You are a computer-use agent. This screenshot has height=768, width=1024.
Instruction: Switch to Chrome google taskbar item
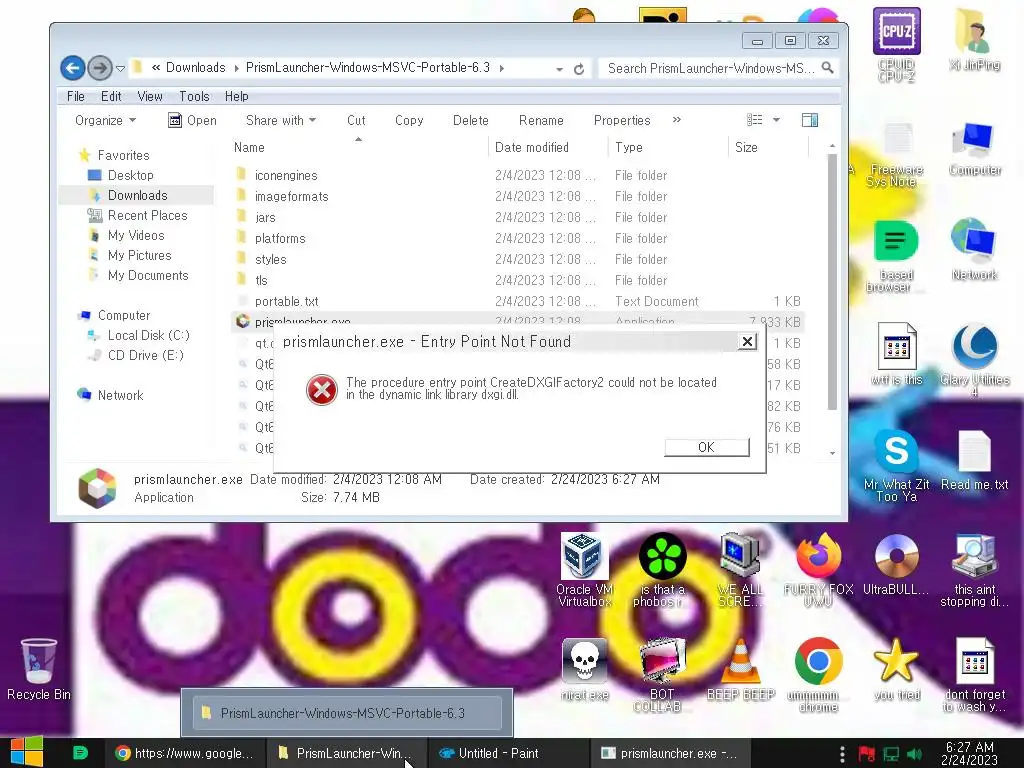coord(185,753)
